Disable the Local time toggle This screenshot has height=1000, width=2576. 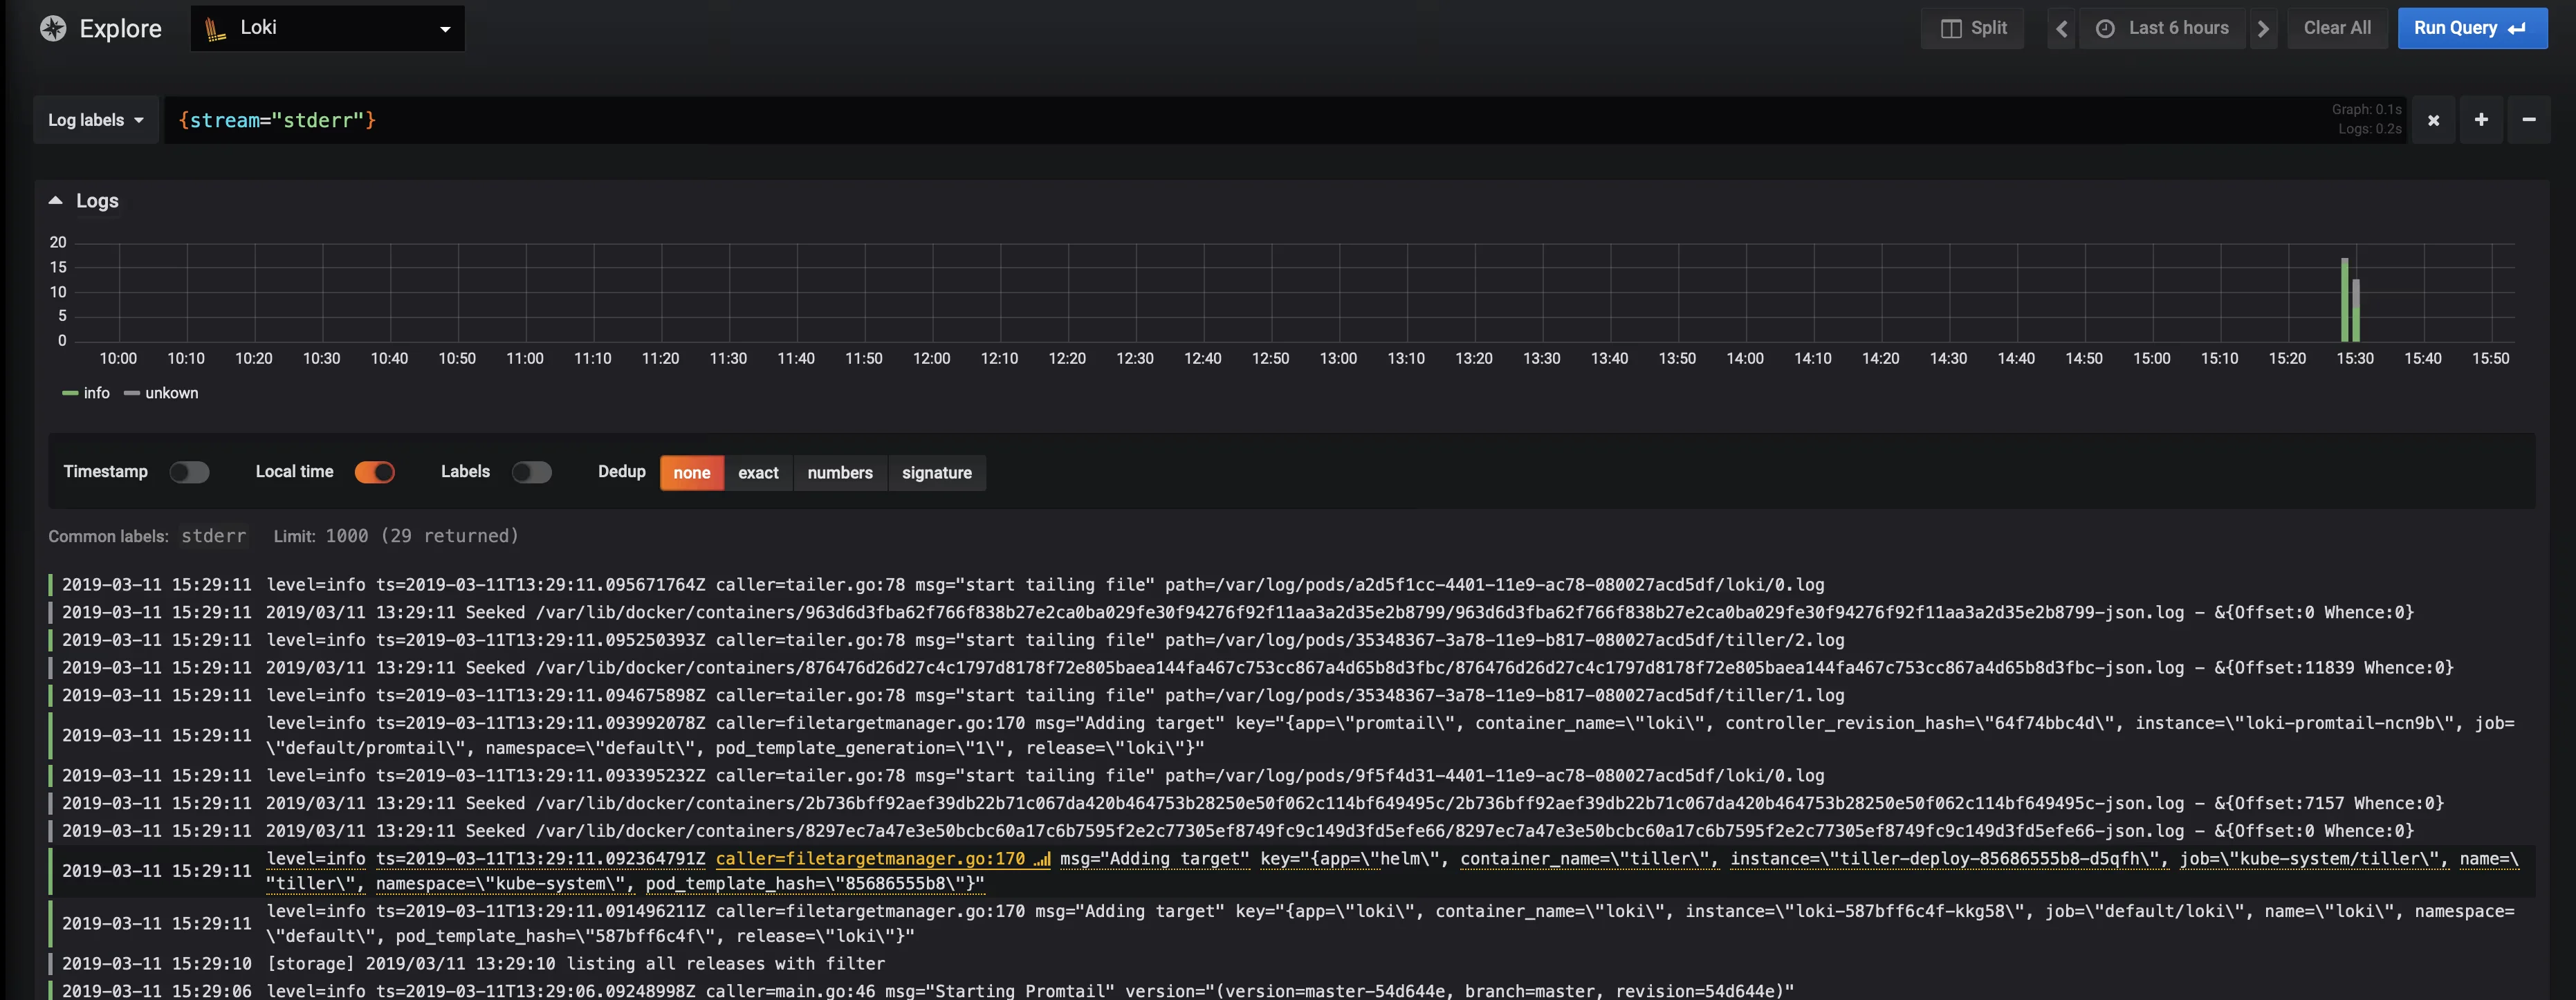tap(375, 472)
